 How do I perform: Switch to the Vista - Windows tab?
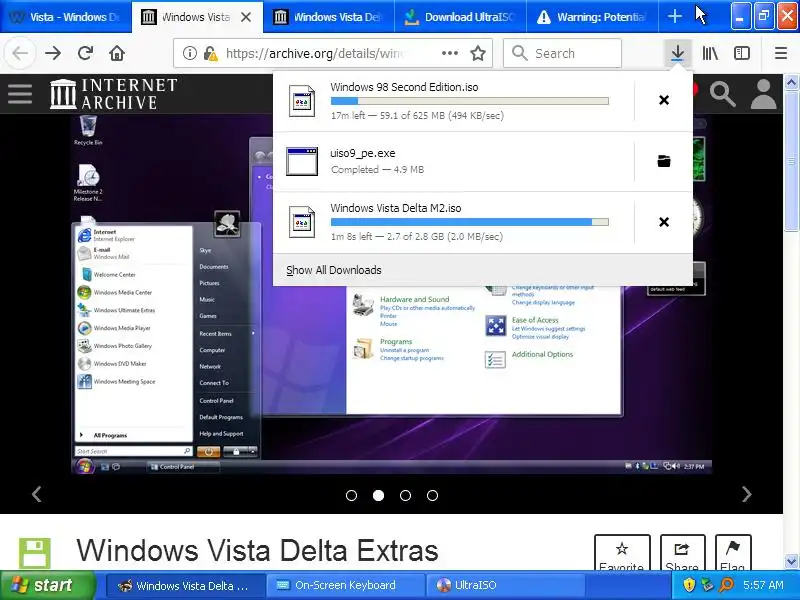click(65, 17)
